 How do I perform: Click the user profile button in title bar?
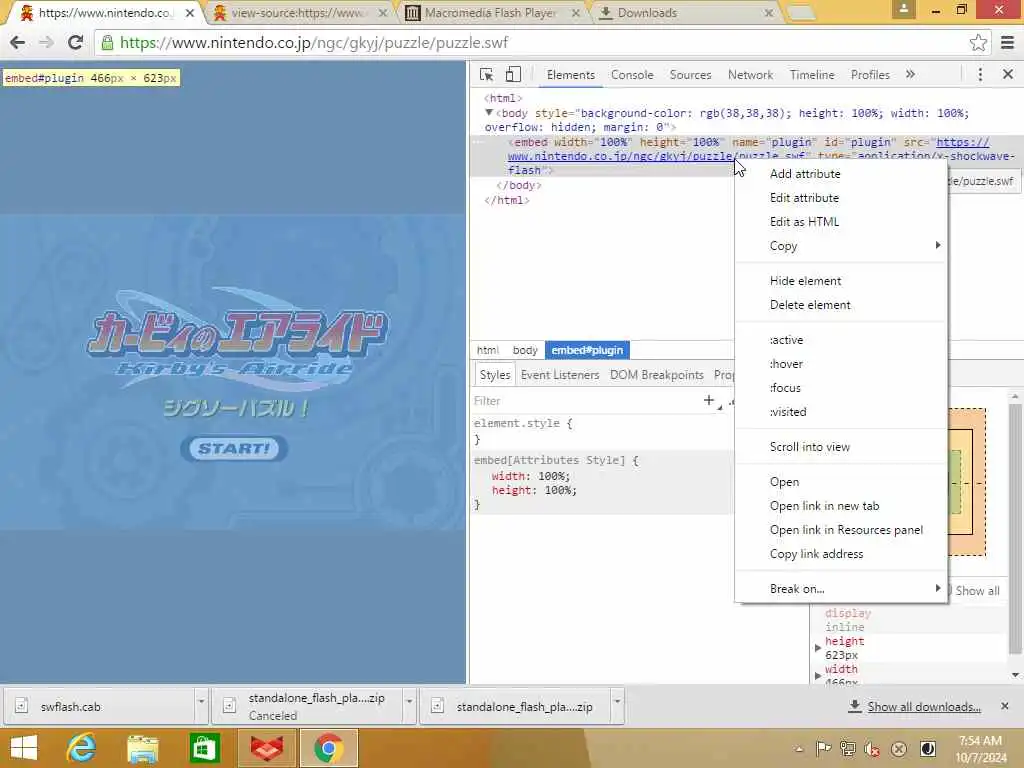(903, 9)
